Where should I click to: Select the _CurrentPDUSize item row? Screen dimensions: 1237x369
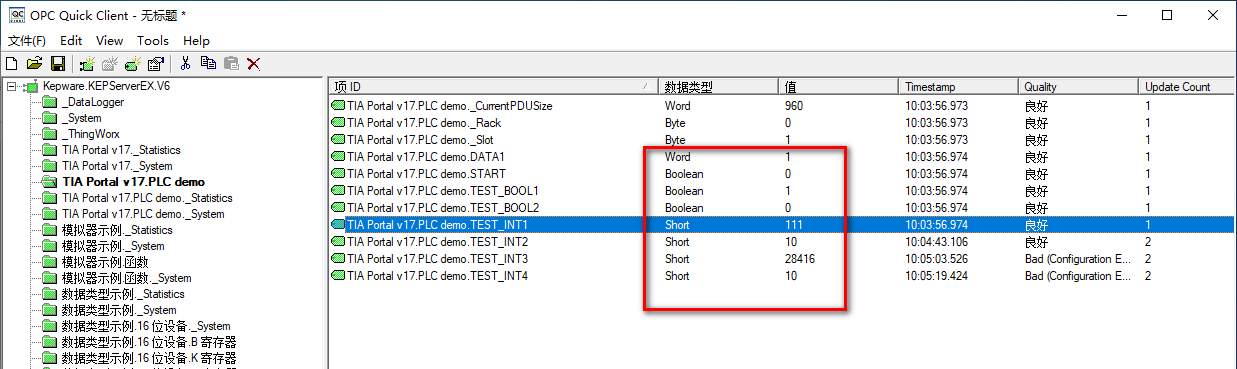coord(782,106)
